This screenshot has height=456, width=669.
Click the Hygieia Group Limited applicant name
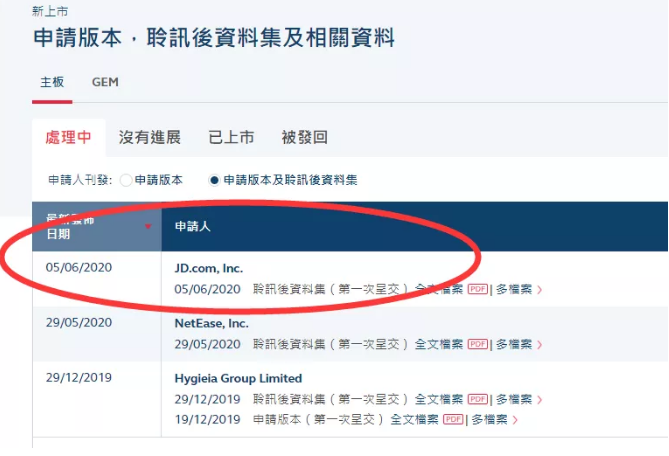click(x=239, y=378)
